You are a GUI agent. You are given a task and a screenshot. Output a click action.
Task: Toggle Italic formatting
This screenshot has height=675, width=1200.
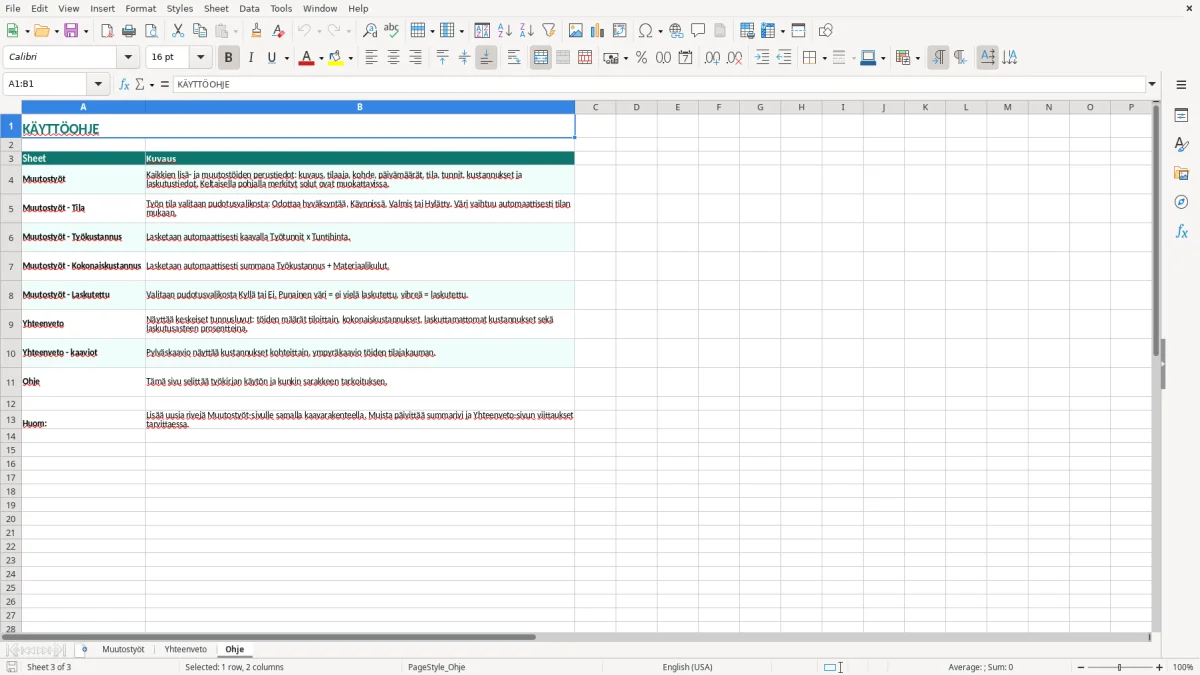[x=250, y=58]
